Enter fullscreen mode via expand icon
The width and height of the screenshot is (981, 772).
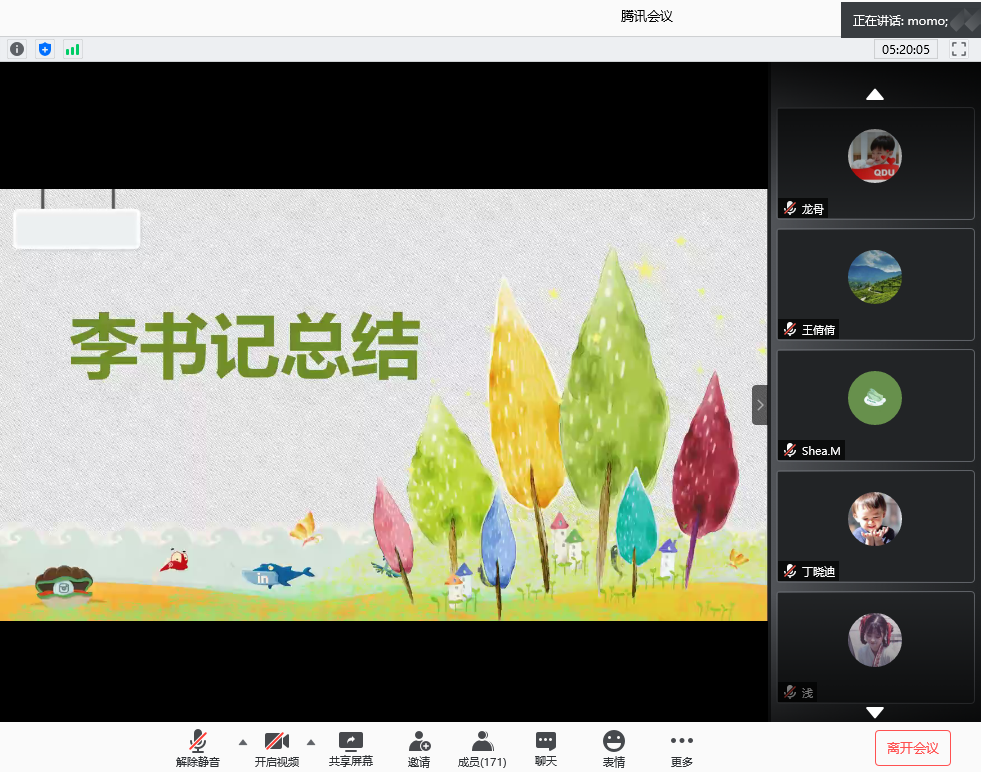pos(959,49)
